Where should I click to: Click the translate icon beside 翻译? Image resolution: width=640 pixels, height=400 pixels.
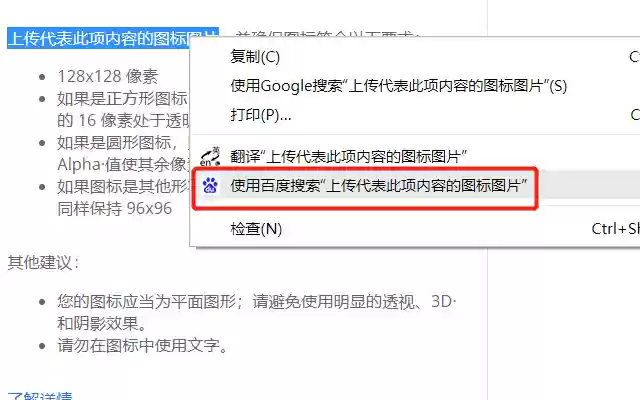pos(210,157)
